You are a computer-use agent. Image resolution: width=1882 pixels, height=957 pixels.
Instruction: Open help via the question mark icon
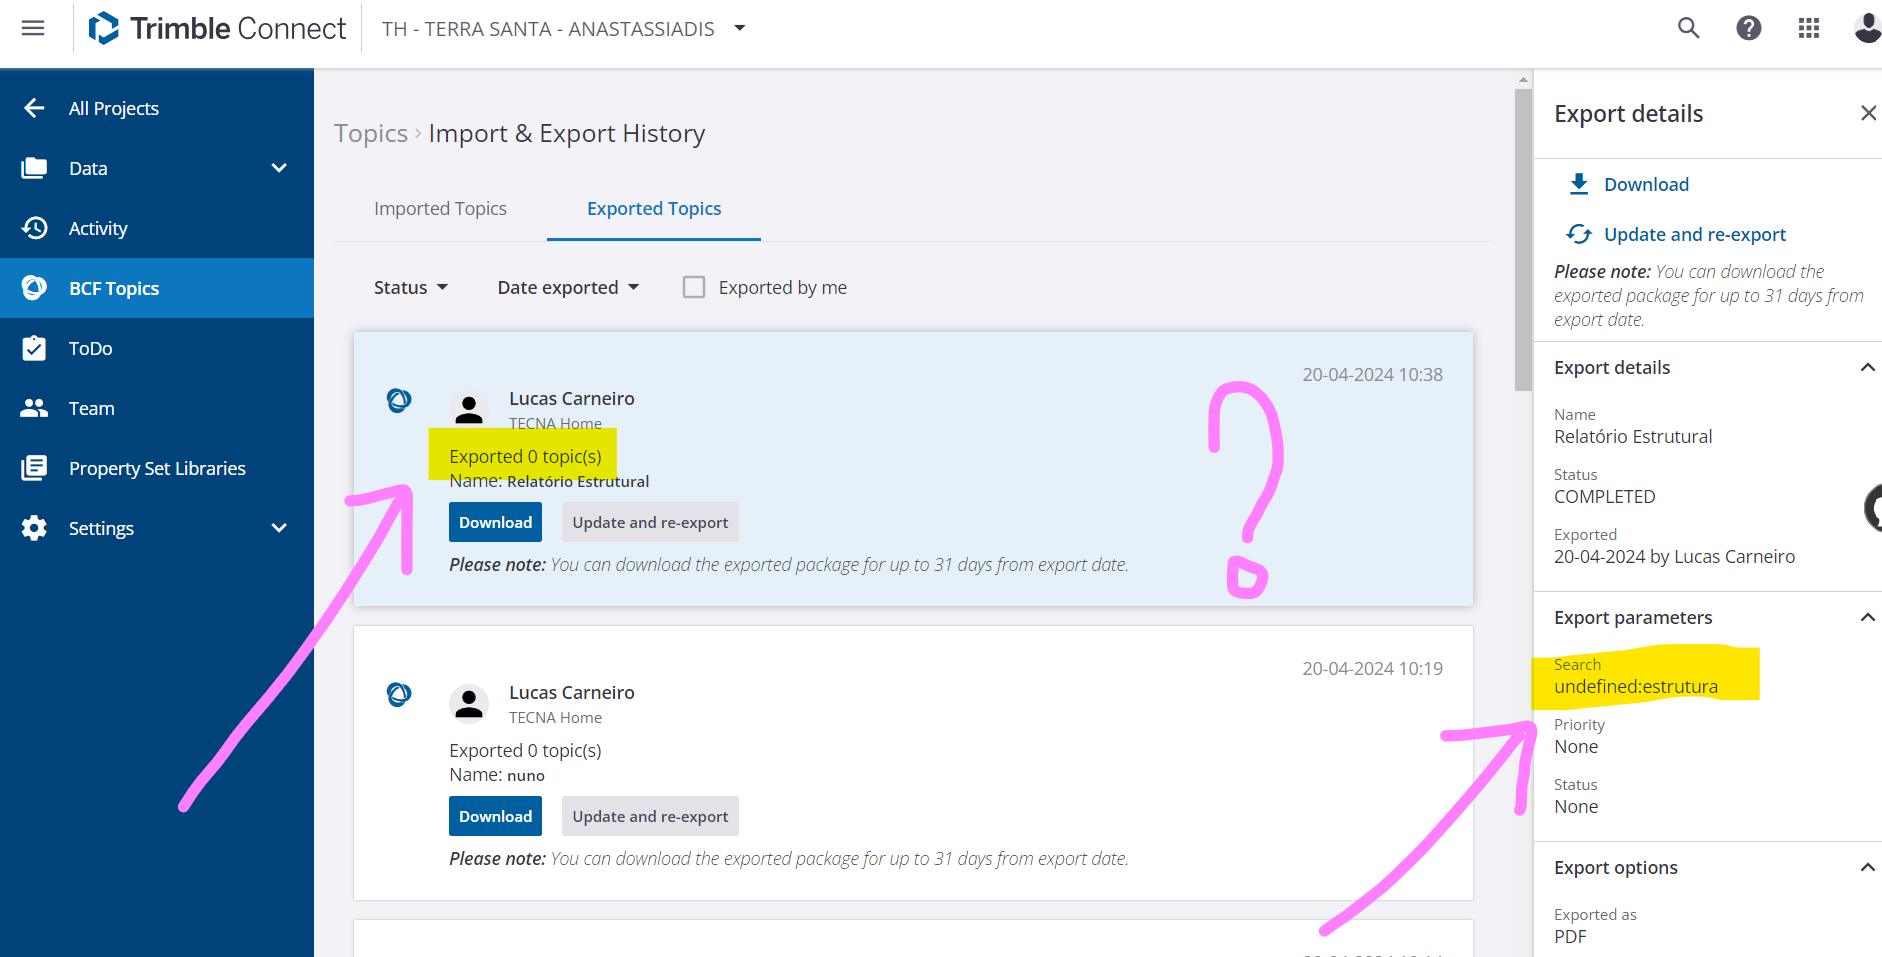1748,28
